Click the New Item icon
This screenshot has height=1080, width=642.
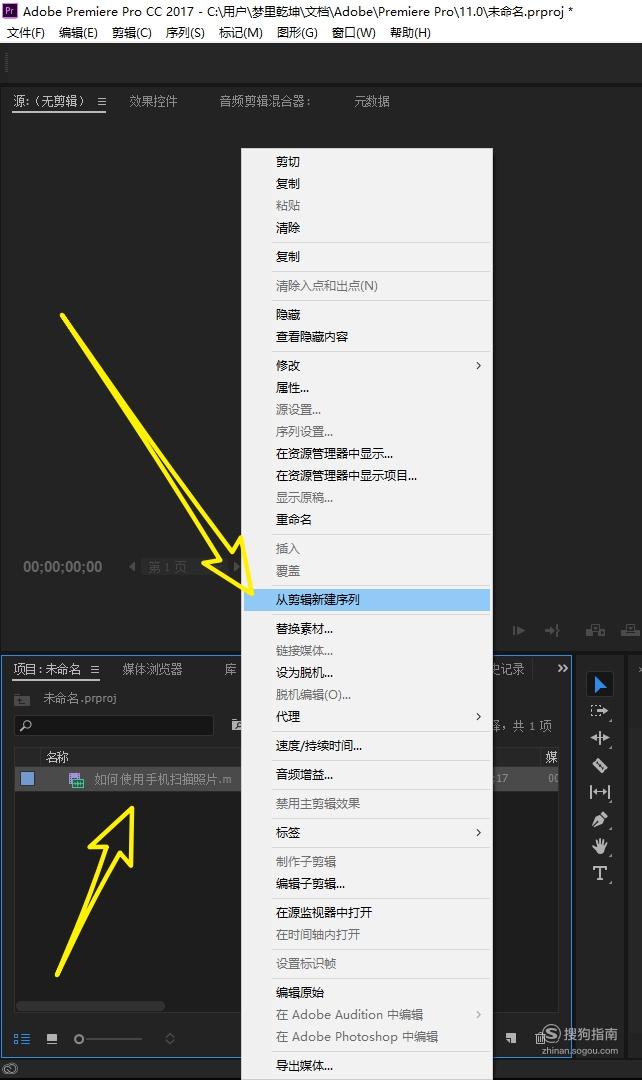510,1038
